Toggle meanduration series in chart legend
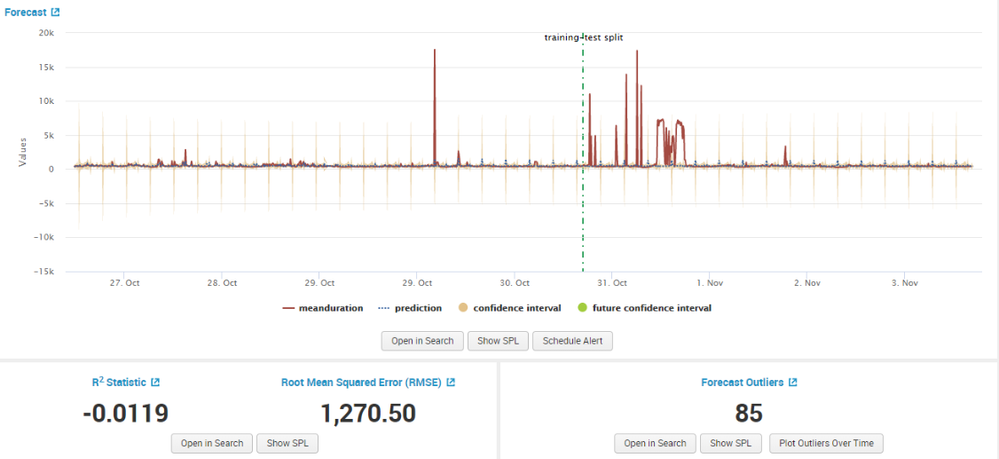The height and width of the screenshot is (459, 999). click(x=322, y=308)
